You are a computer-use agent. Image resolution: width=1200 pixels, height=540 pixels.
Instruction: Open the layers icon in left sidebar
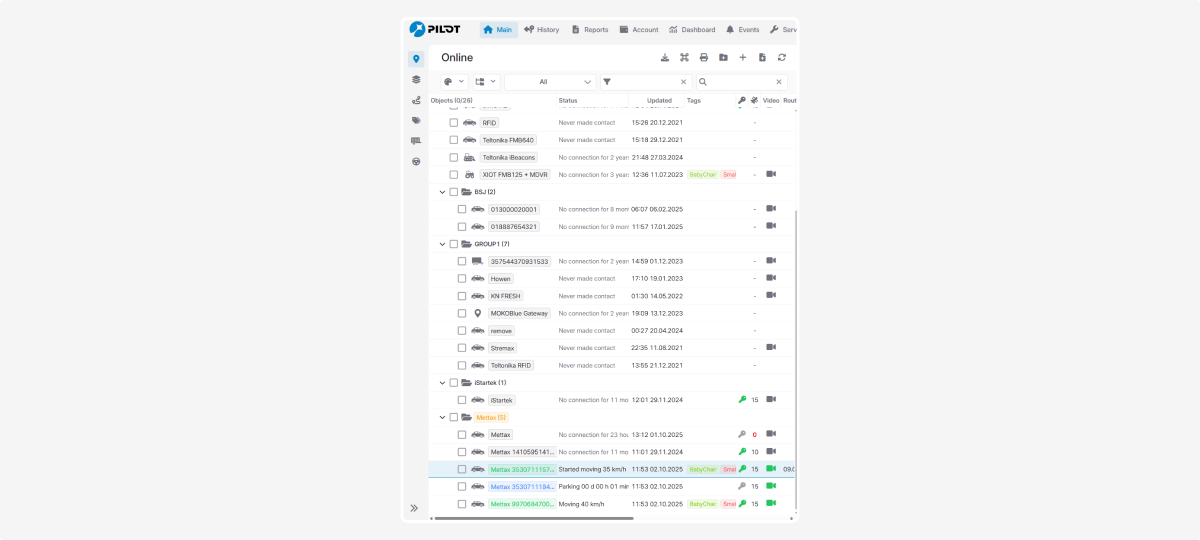[416, 79]
